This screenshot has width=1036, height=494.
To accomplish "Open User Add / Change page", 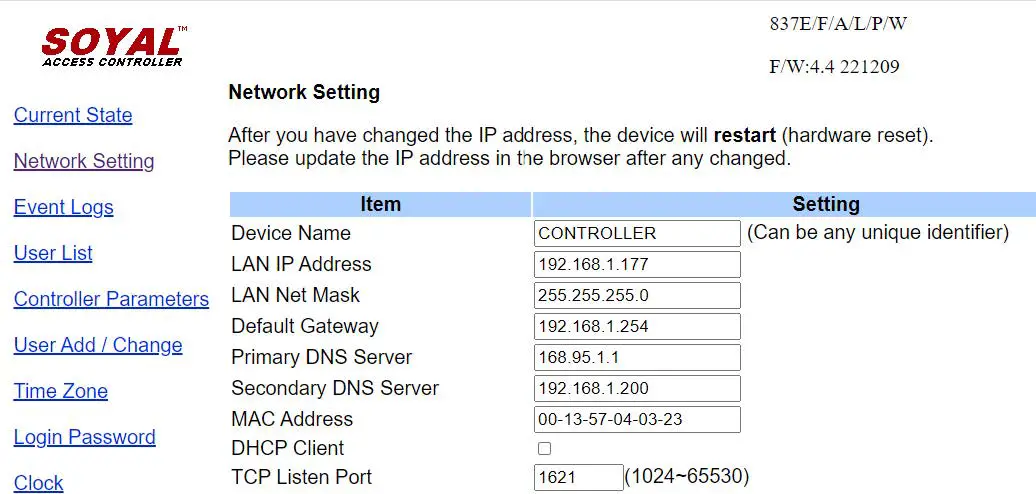I will click(98, 345).
